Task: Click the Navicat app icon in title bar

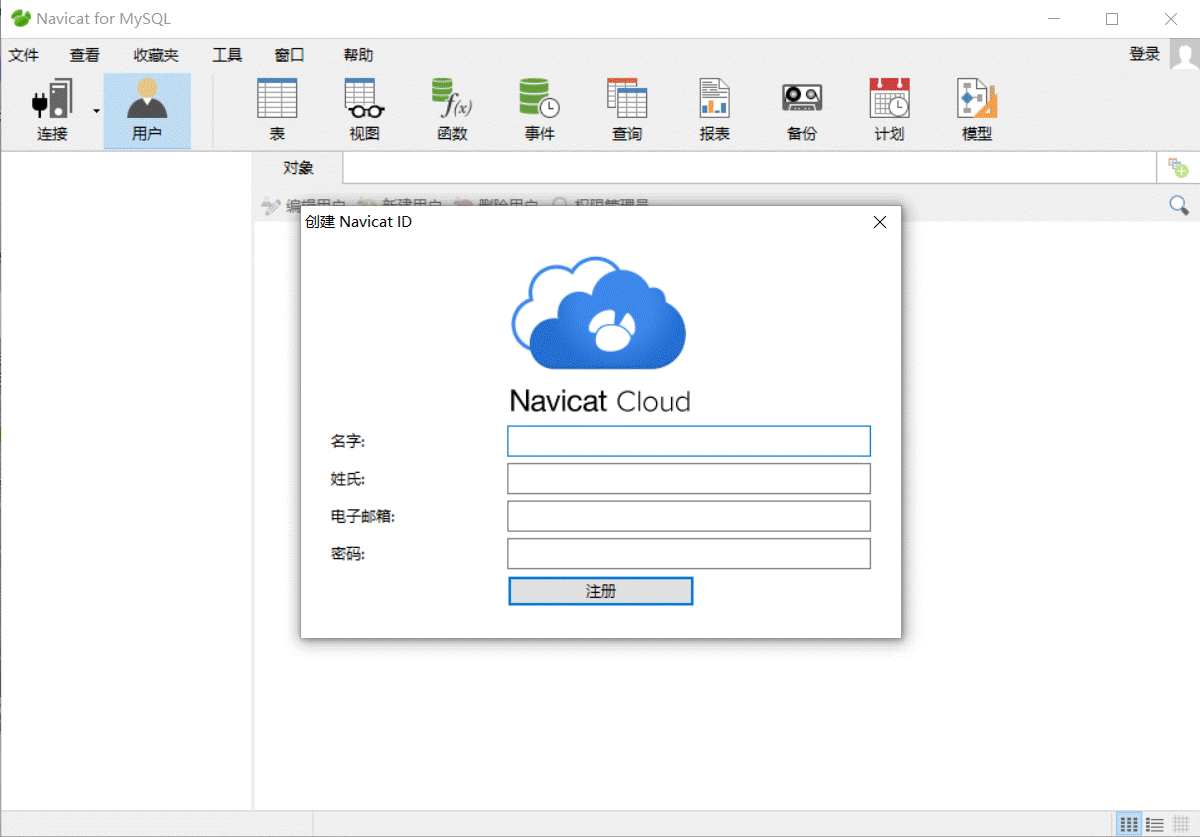Action: tap(20, 18)
